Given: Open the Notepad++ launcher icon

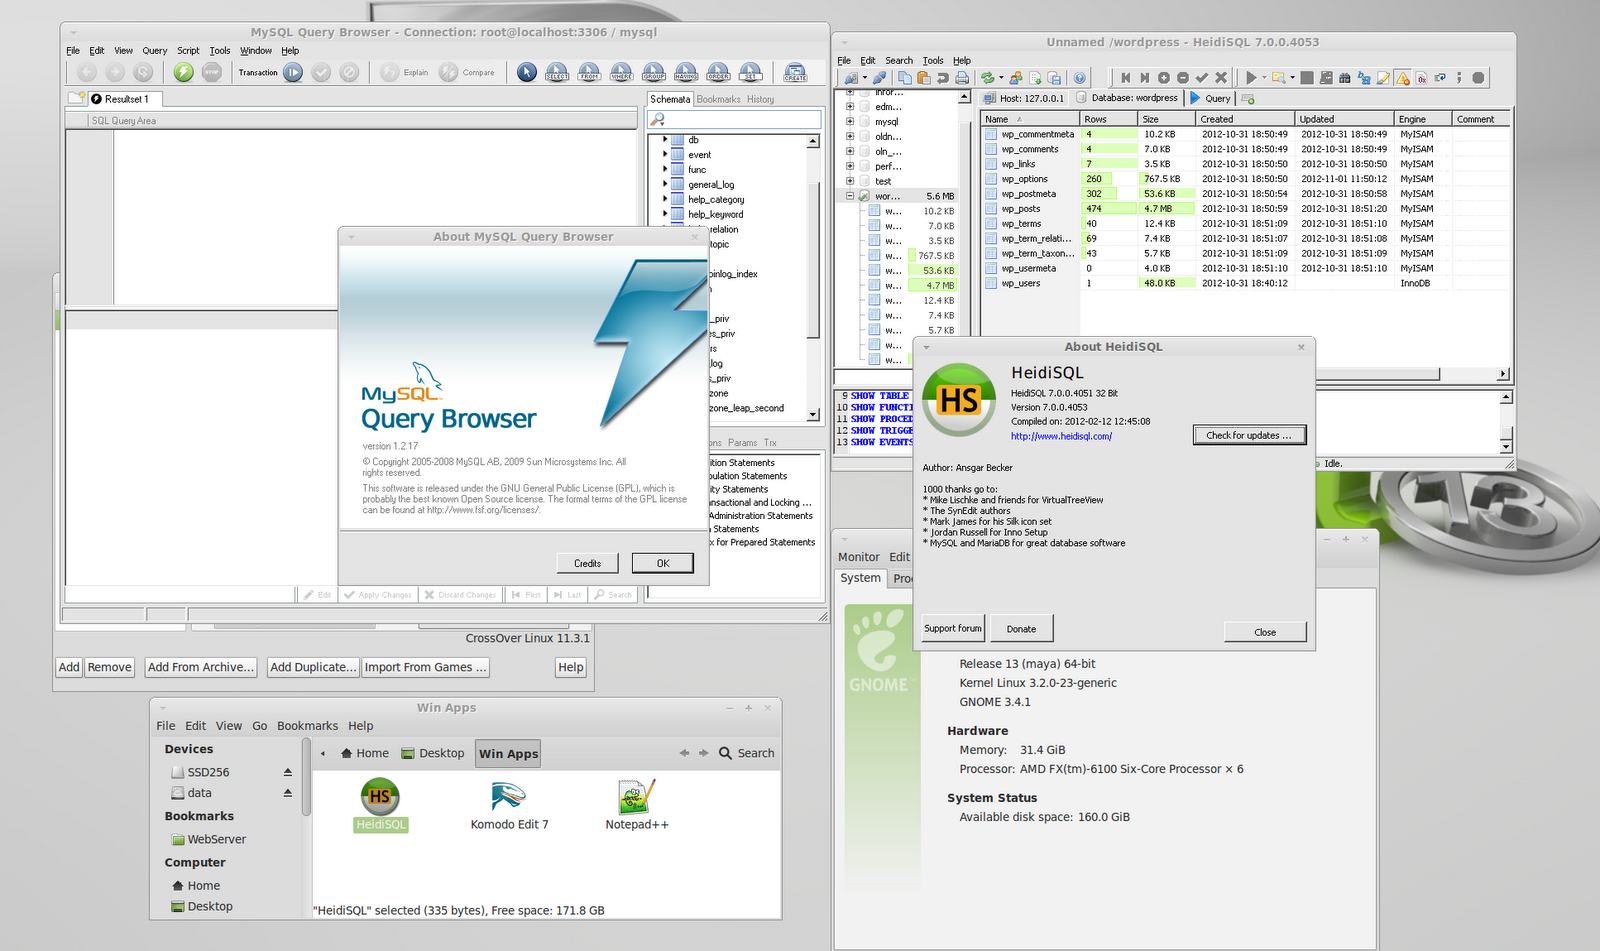Looking at the screenshot, I should pos(637,796).
